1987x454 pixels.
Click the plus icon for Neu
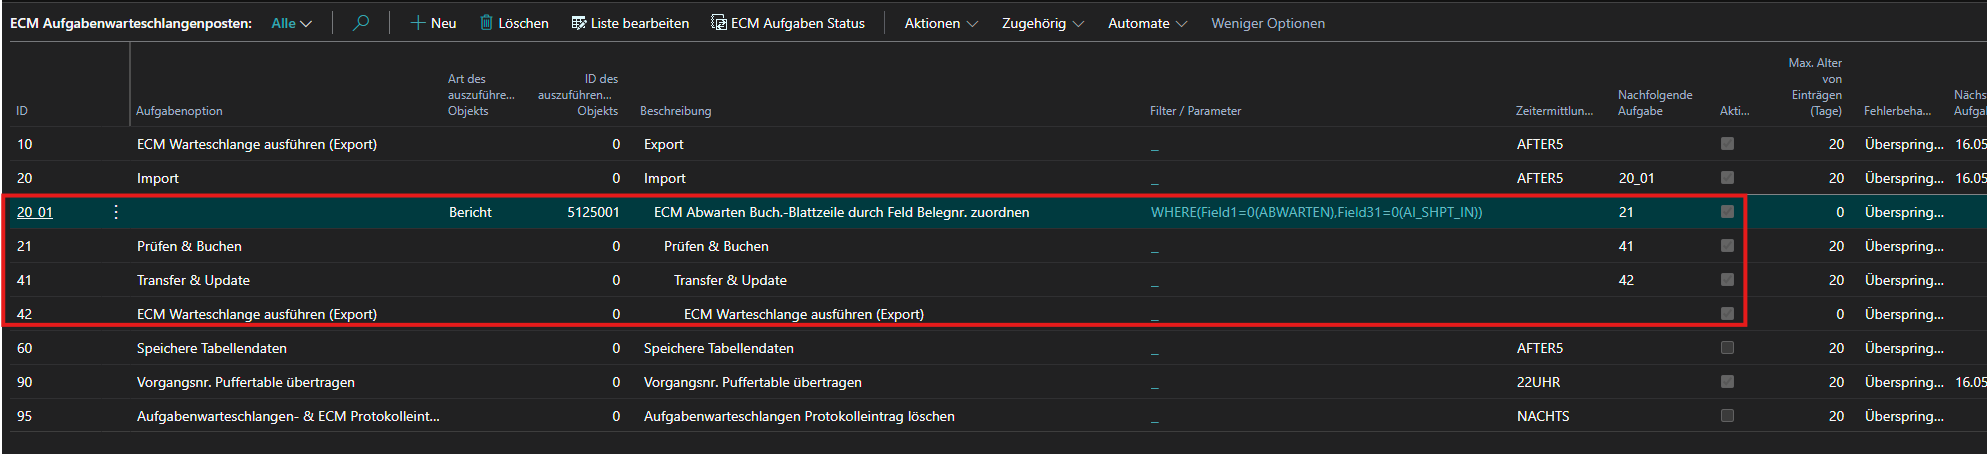tap(418, 22)
